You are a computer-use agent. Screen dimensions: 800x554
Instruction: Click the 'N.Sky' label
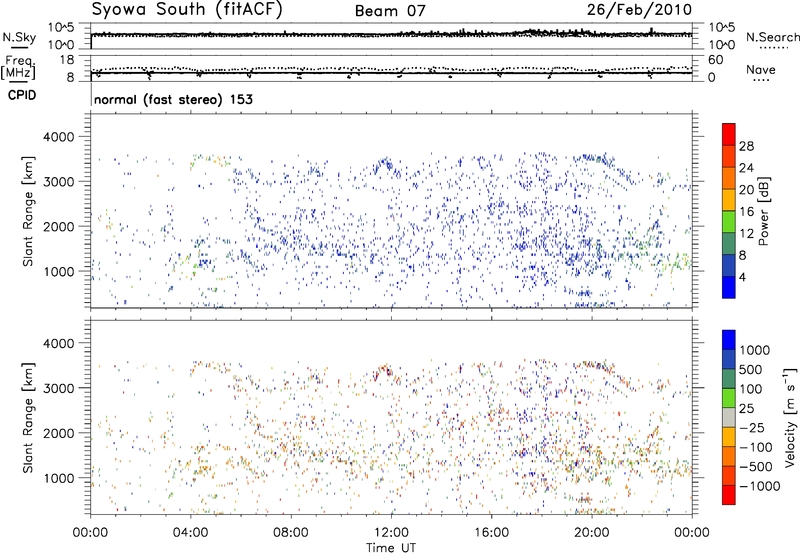point(19,37)
